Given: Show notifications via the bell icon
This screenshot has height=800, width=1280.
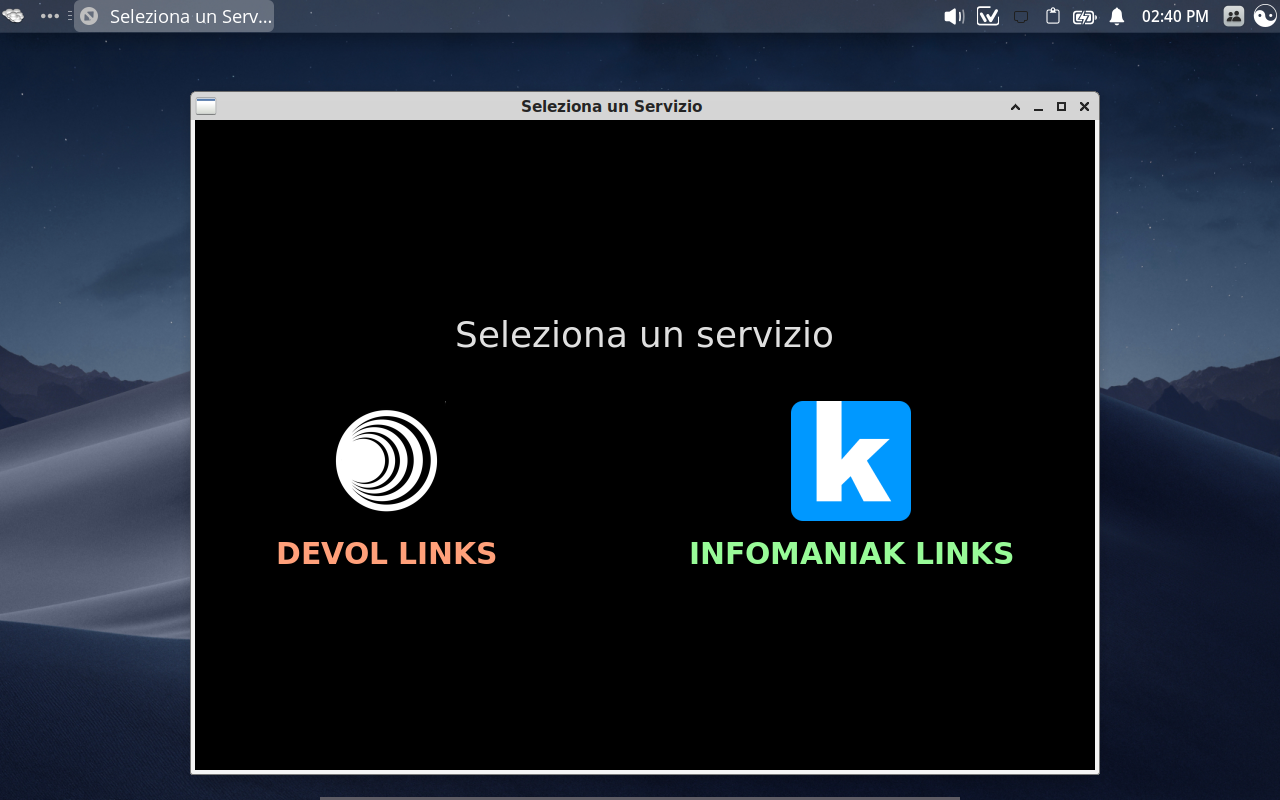Looking at the screenshot, I should tap(1117, 16).
